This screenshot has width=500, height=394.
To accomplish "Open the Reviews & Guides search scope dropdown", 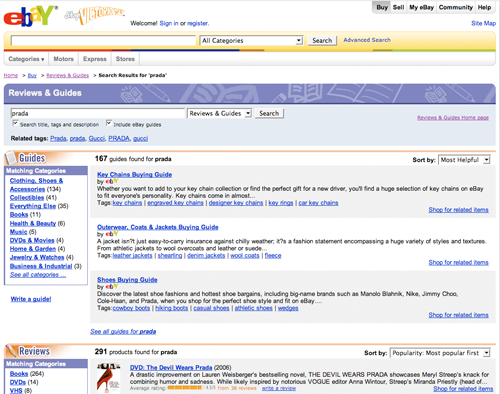I will [220, 113].
